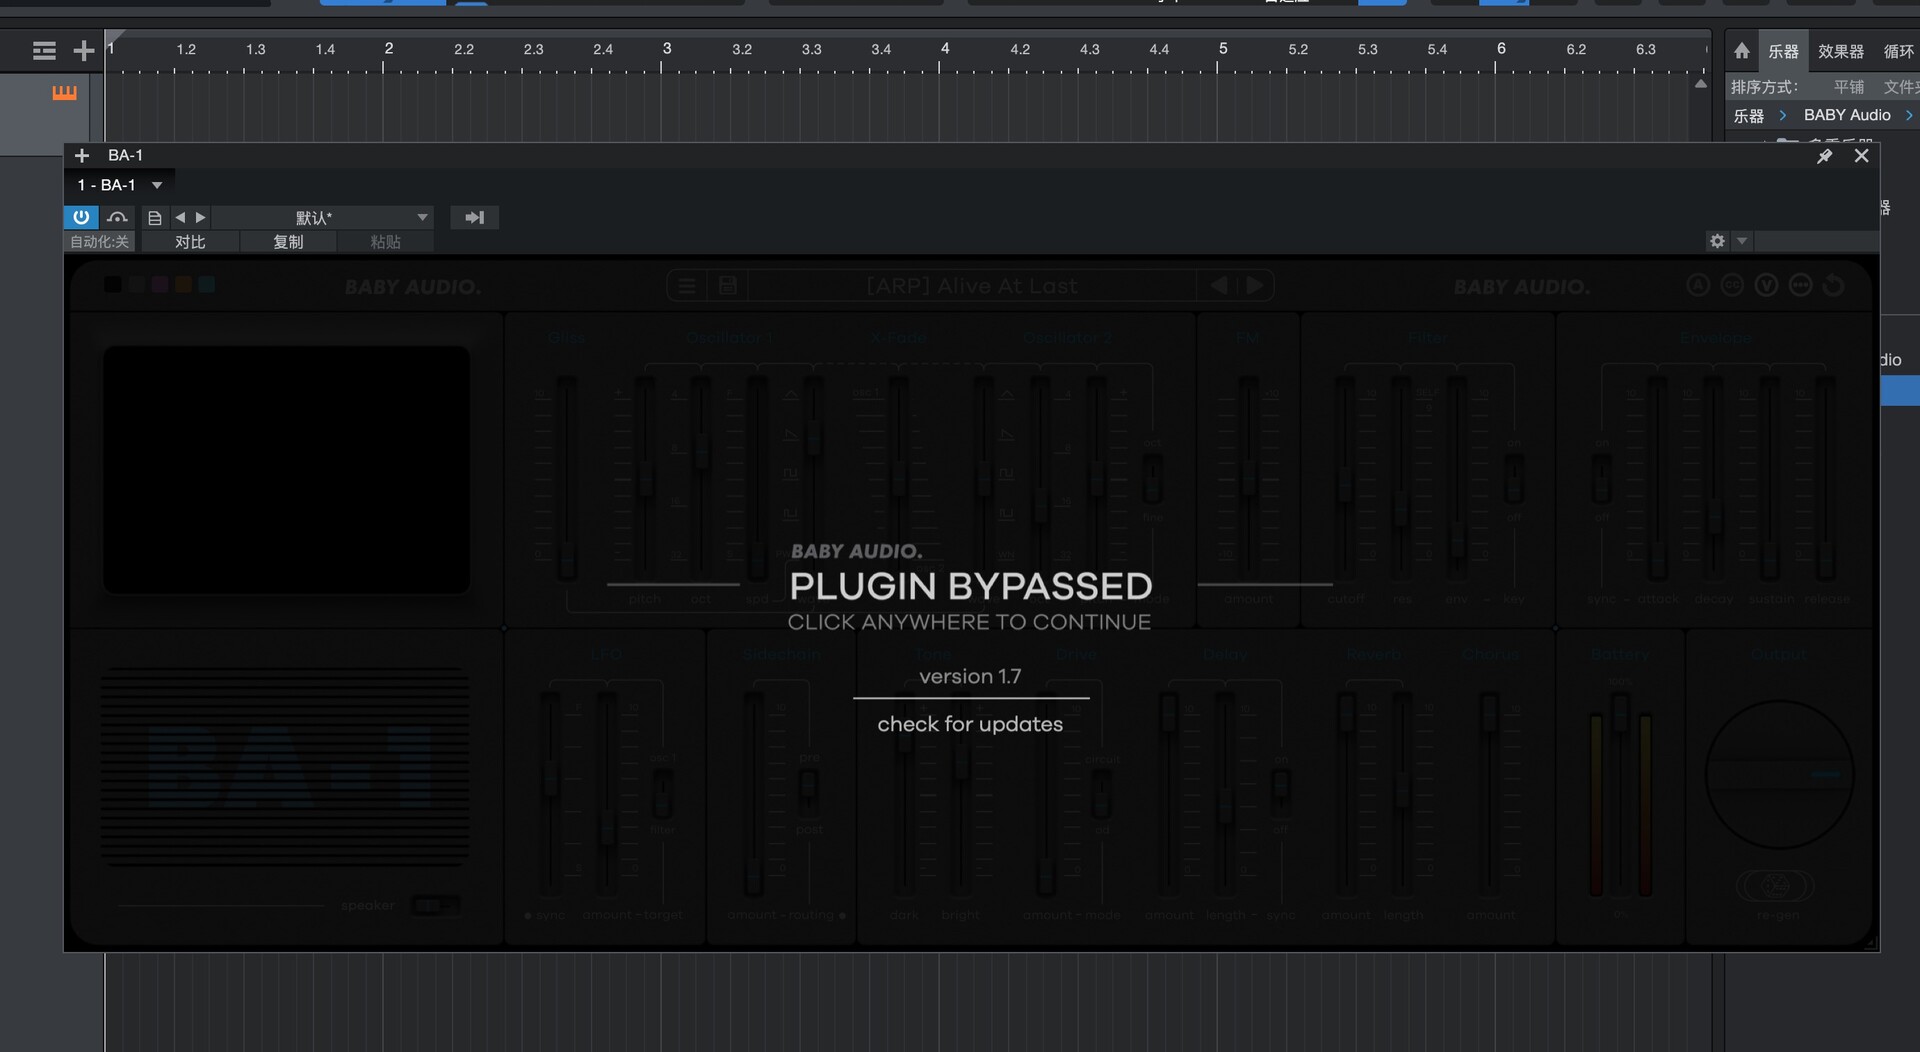Viewport: 1920px width, 1052px height.
Task: Add a track with plus icon
Action: pyautogui.click(x=84, y=51)
